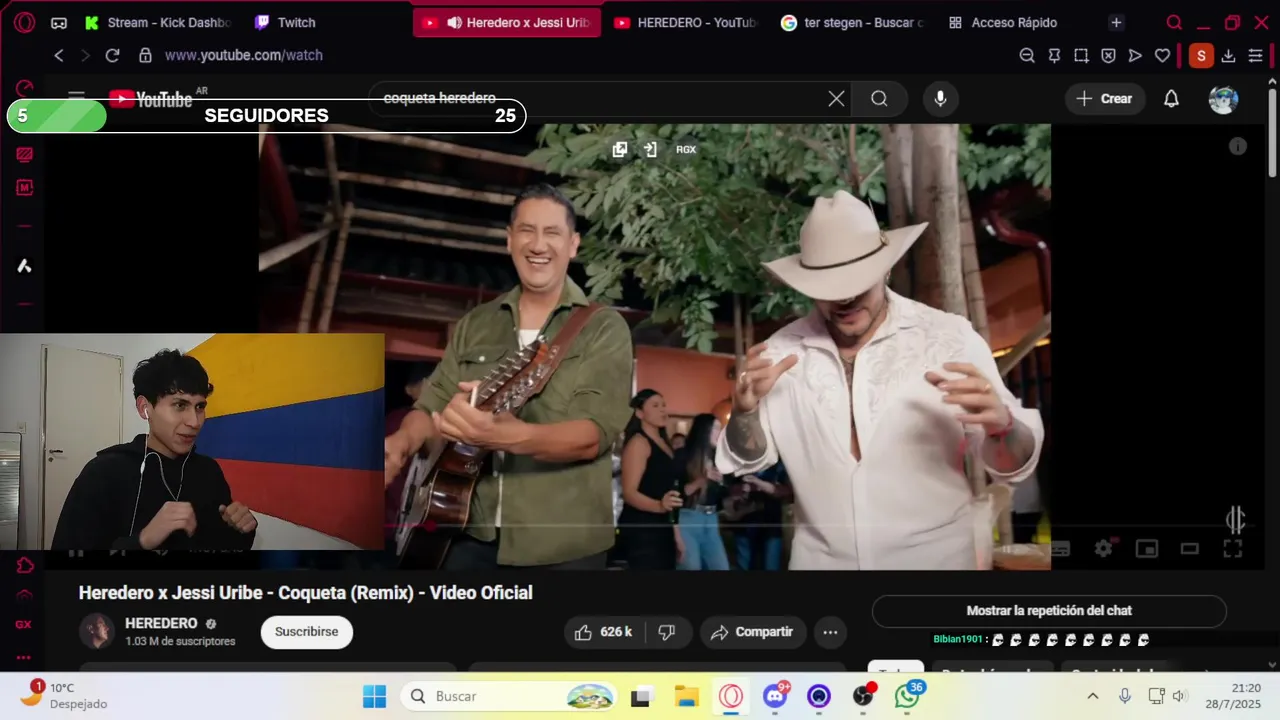
Task: Open the three-dots sidebar setup menu
Action: click(x=24, y=658)
